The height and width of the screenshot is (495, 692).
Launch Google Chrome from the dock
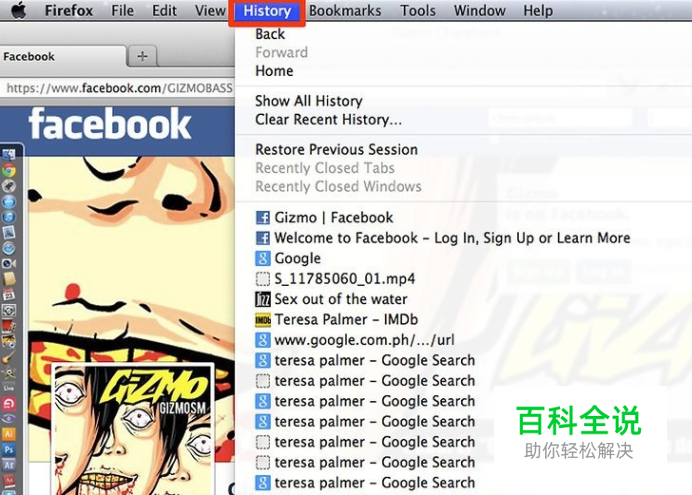pos(9,171)
